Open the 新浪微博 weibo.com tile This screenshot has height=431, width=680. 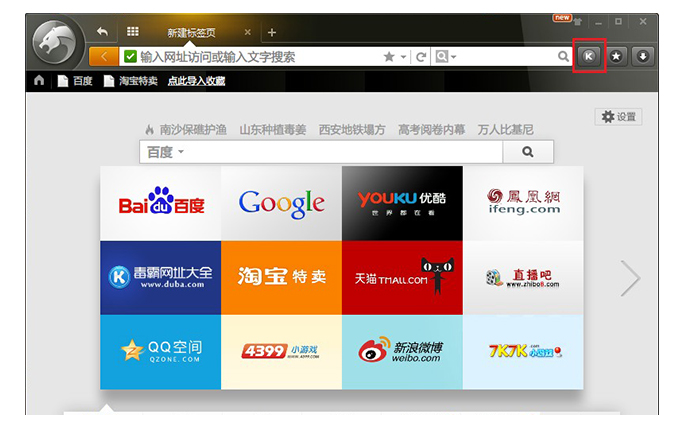point(402,352)
